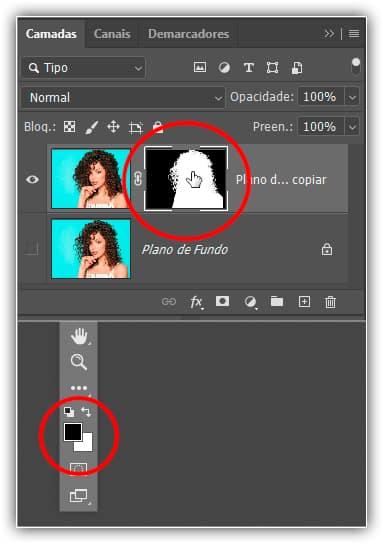Open the Opacidade slider arrow
The image size is (383, 544).
pos(352,97)
